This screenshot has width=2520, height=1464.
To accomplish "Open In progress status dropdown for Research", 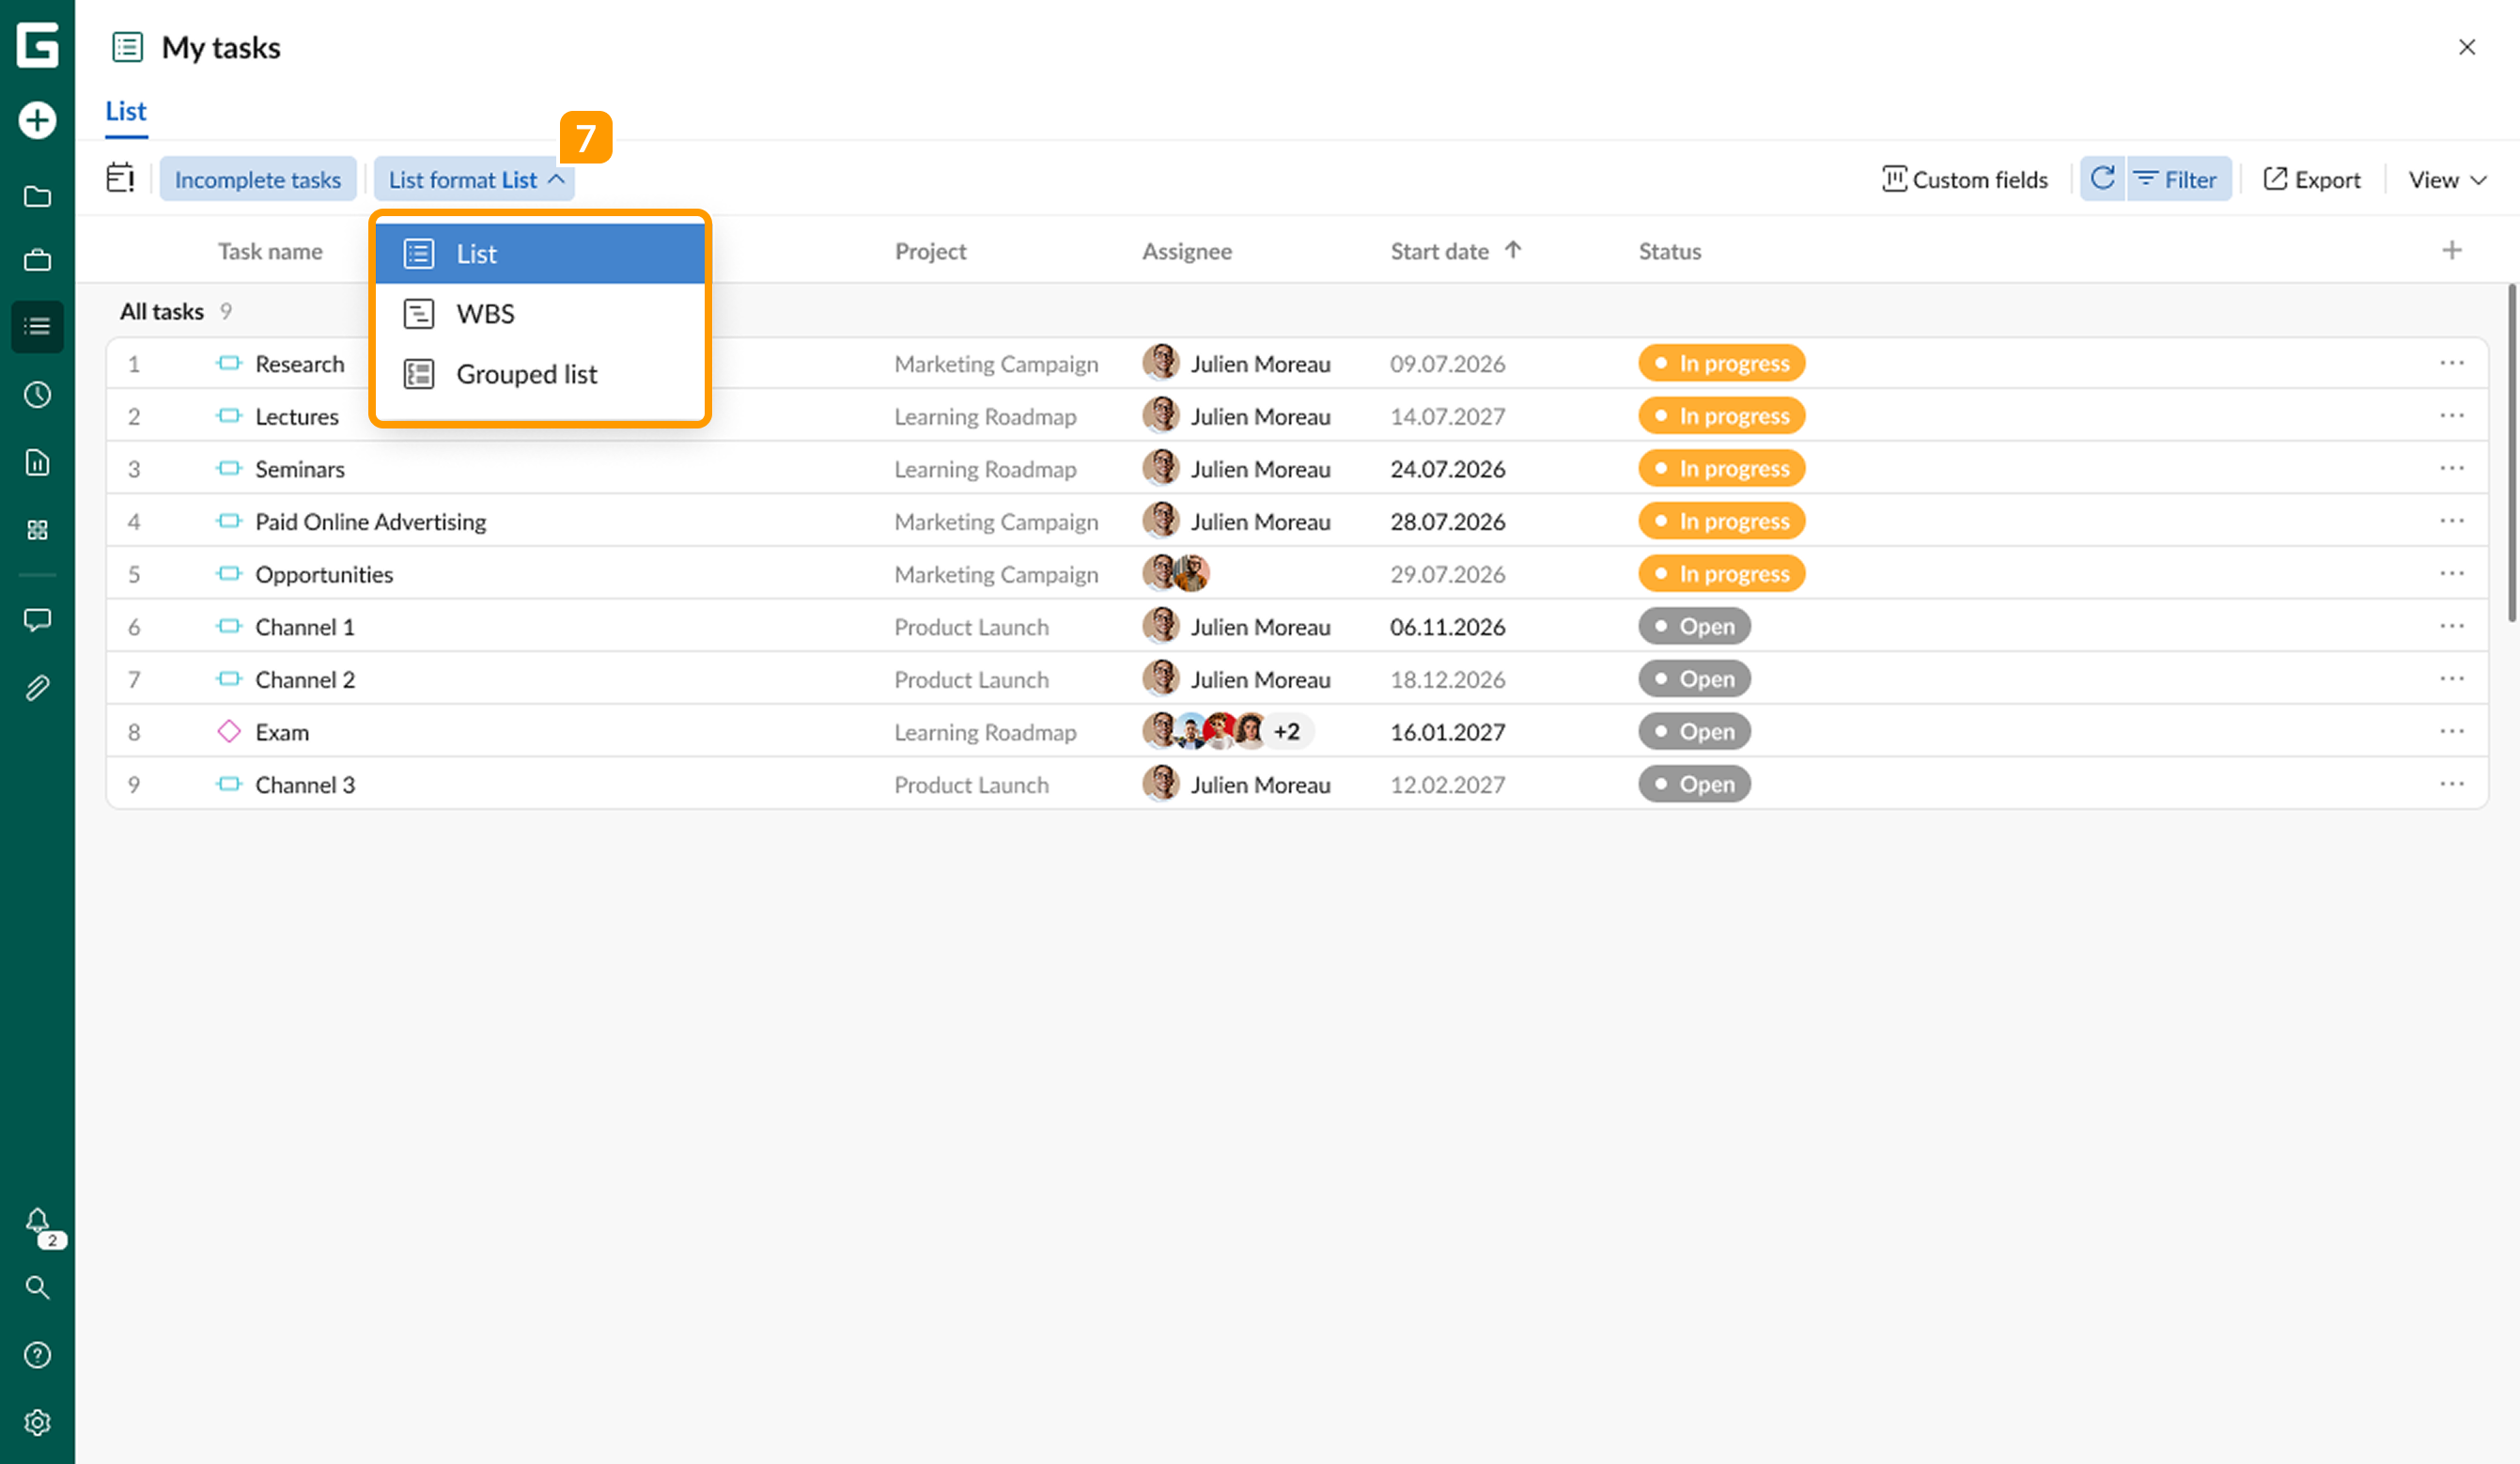I will click(x=1722, y=363).
